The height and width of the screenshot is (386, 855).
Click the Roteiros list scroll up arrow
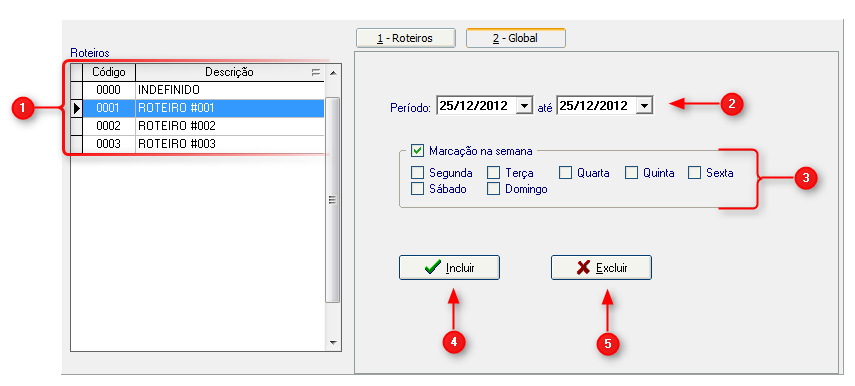click(x=333, y=72)
